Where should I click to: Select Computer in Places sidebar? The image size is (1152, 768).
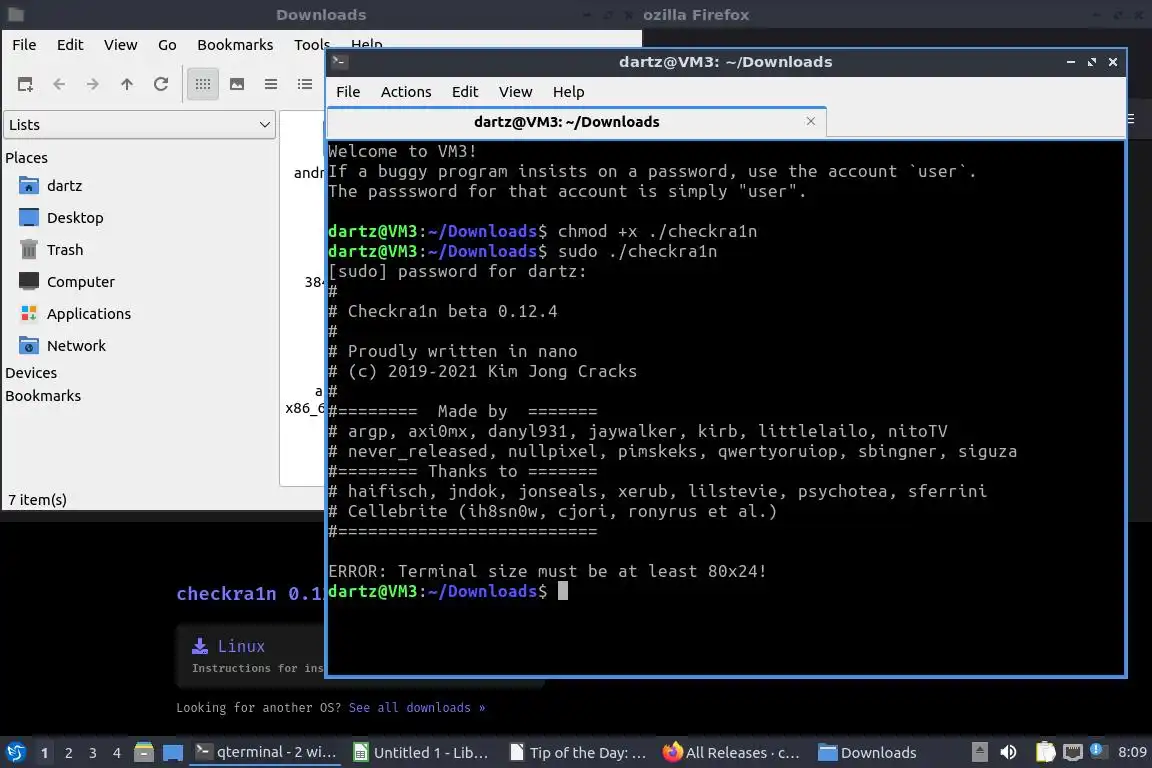(x=81, y=282)
